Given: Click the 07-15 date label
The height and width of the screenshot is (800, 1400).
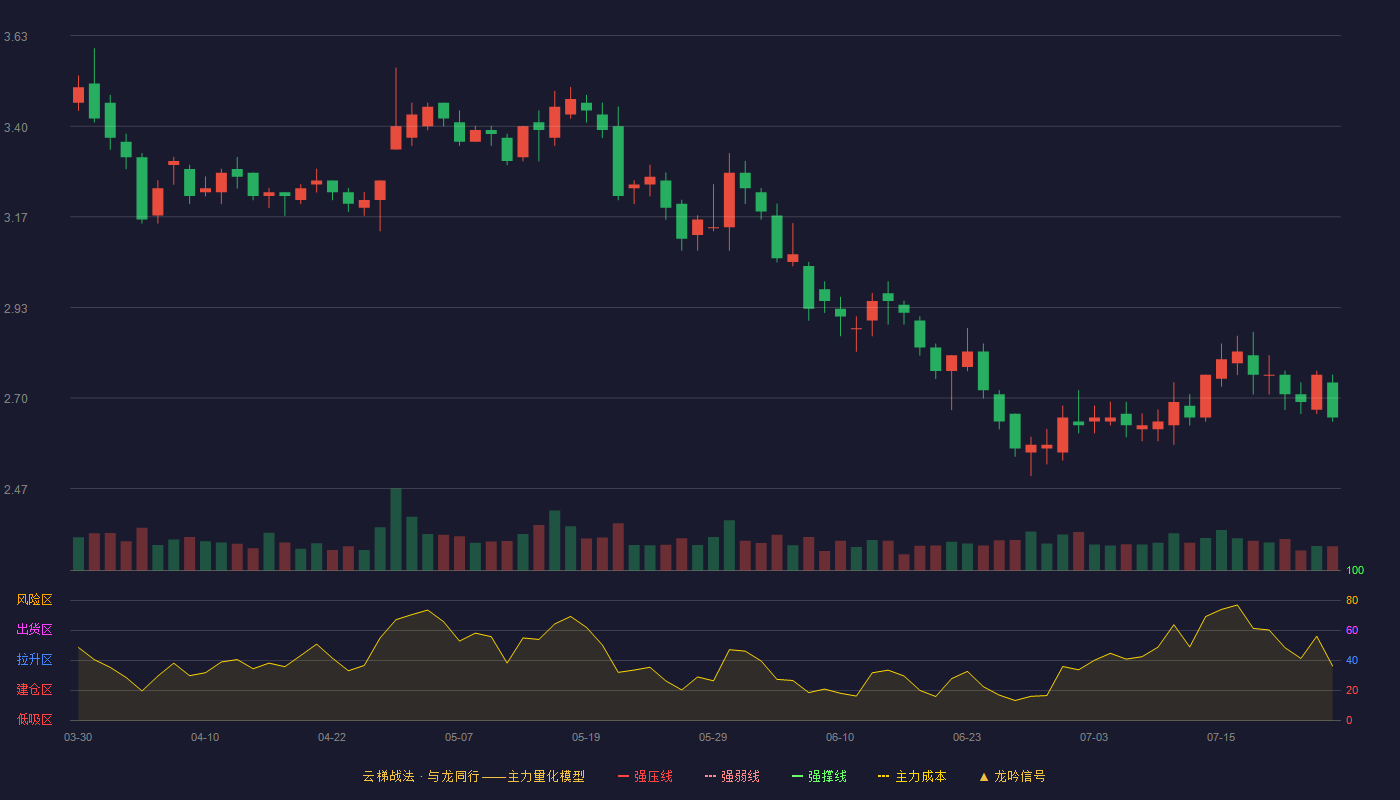Looking at the screenshot, I should point(1221,737).
